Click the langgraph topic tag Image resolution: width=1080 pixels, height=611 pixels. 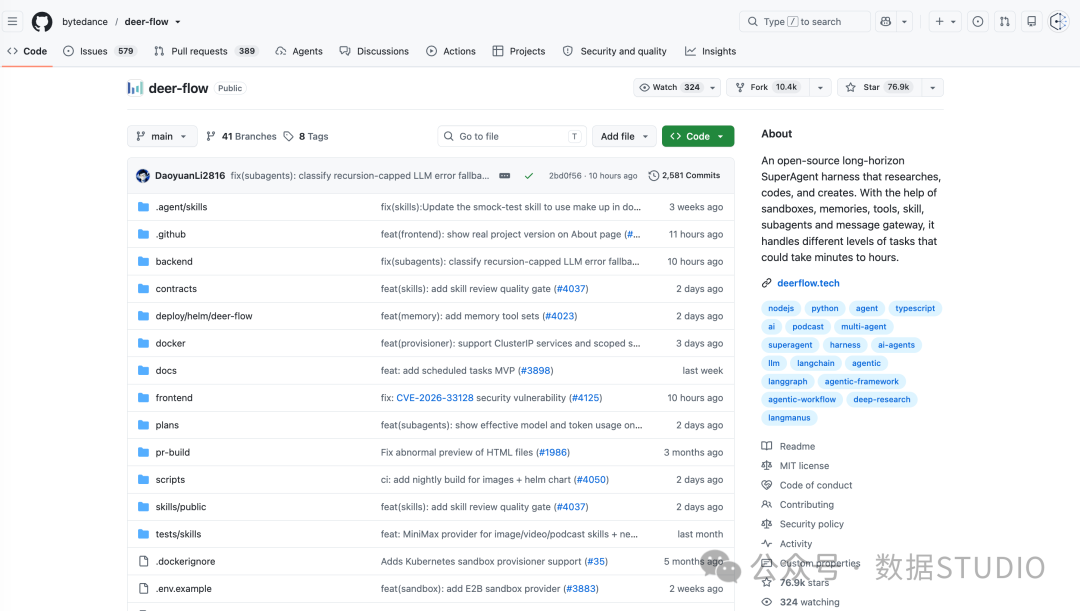[x=787, y=382]
